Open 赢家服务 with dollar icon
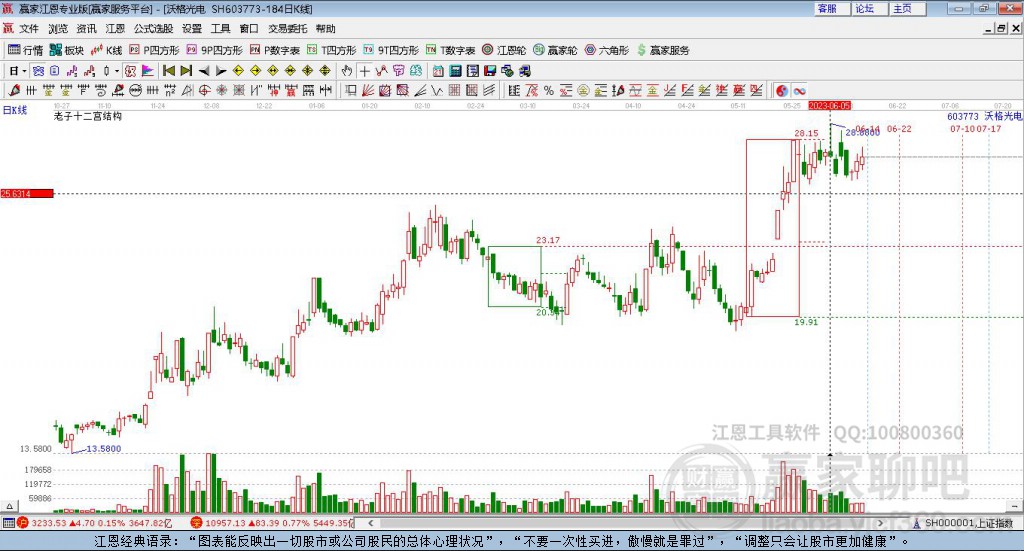Screen dimensions: 1024x551 pos(663,50)
